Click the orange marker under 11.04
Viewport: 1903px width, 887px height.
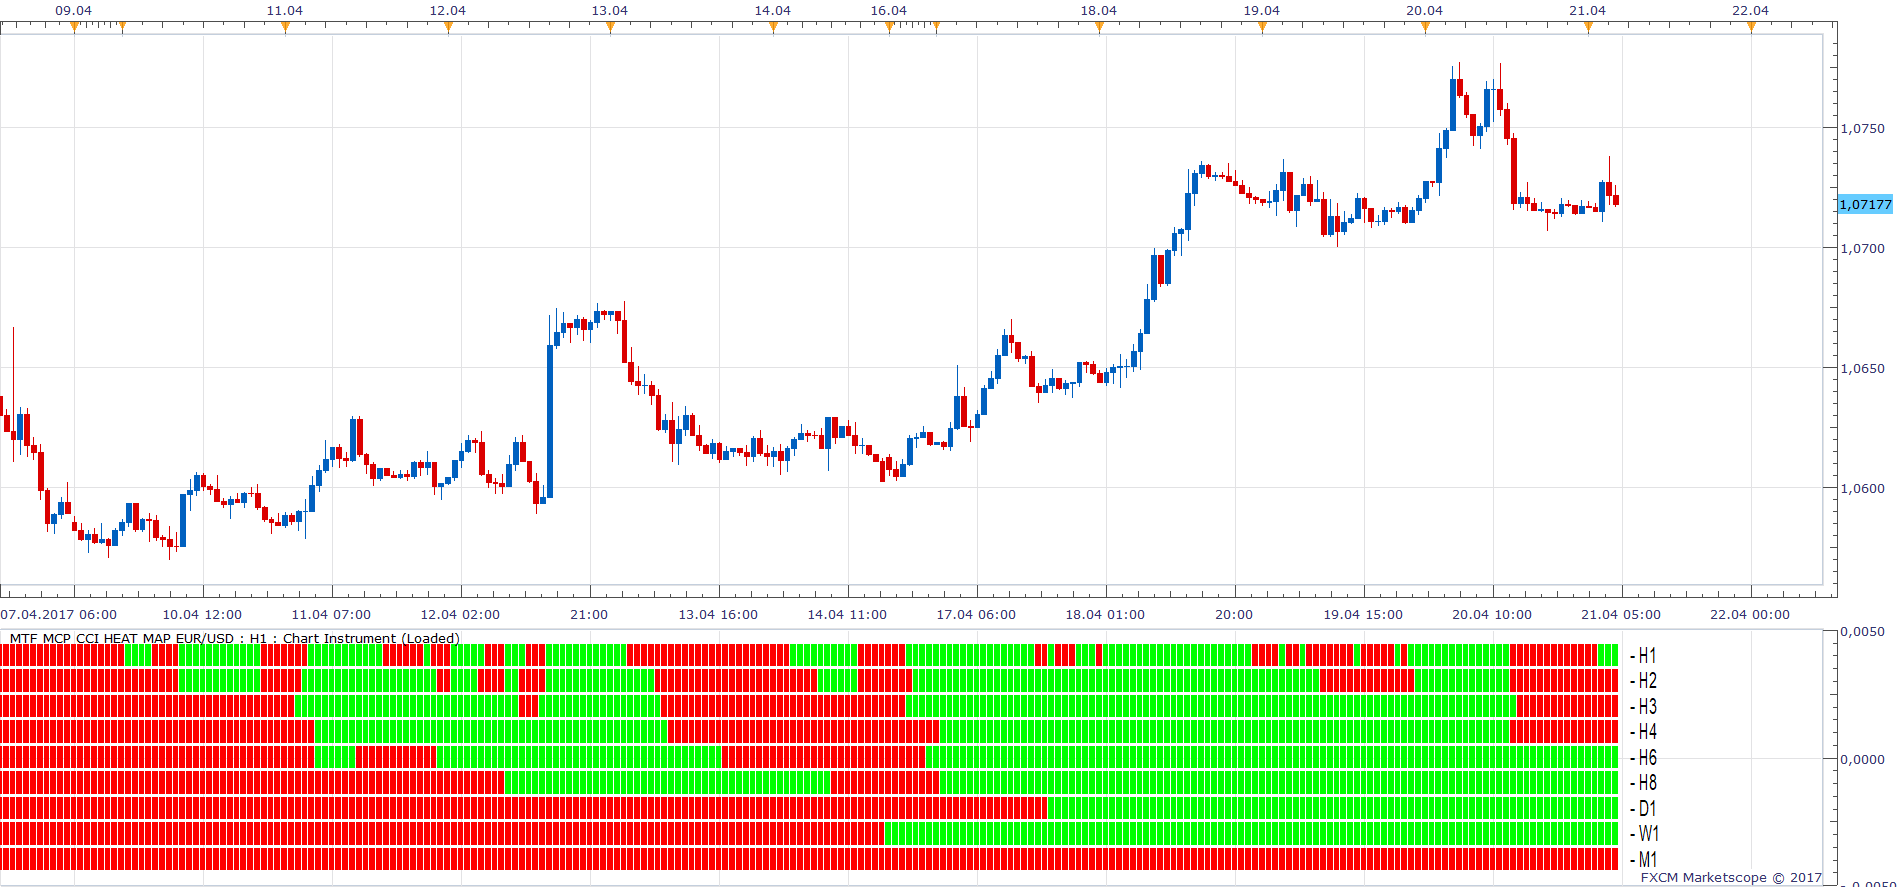pos(285,27)
